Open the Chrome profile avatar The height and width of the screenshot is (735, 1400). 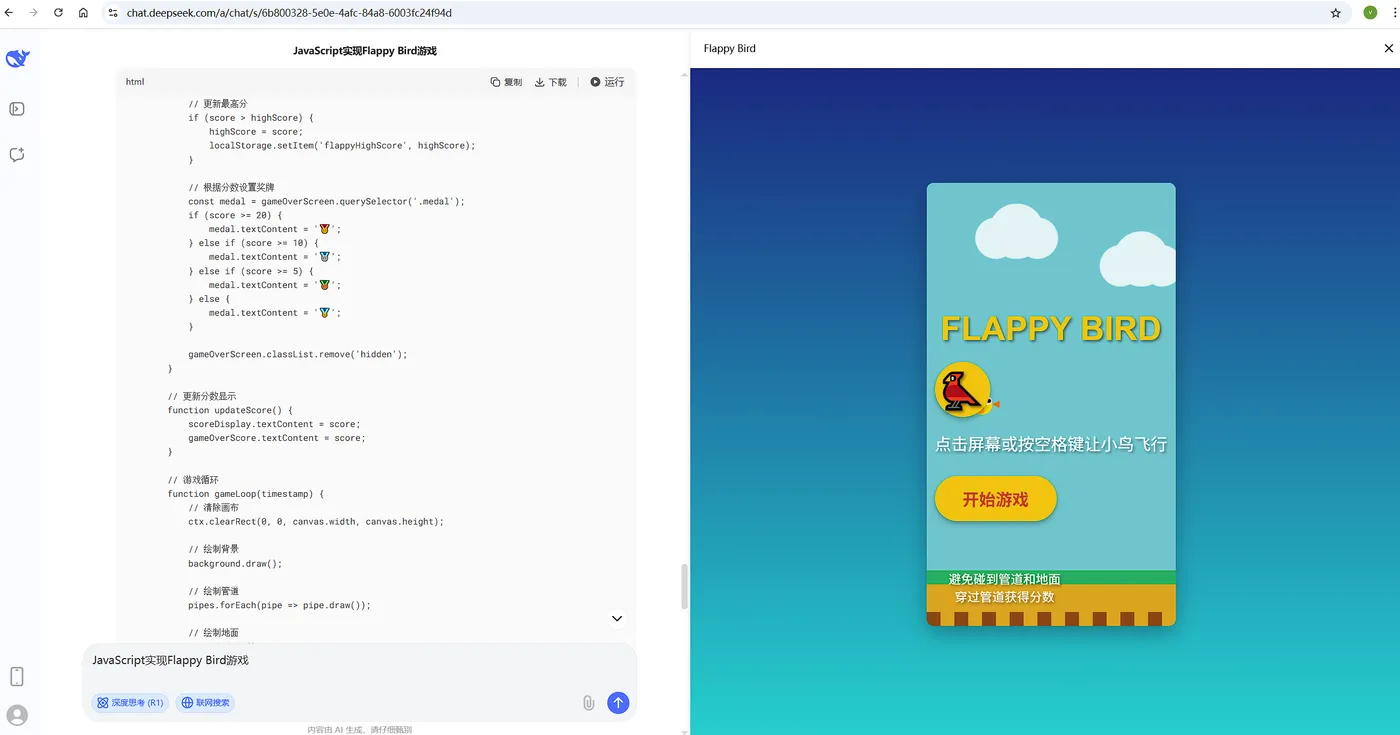click(x=1370, y=13)
